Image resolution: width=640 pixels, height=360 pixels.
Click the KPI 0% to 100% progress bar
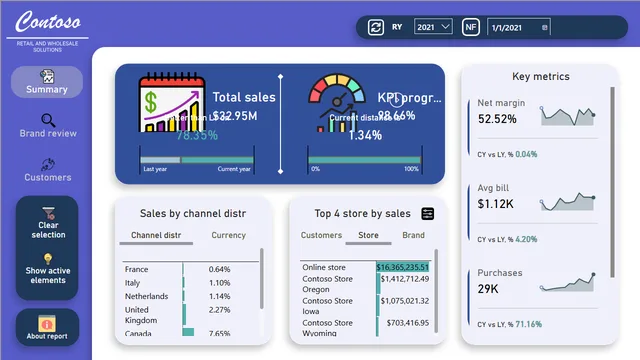point(364,160)
